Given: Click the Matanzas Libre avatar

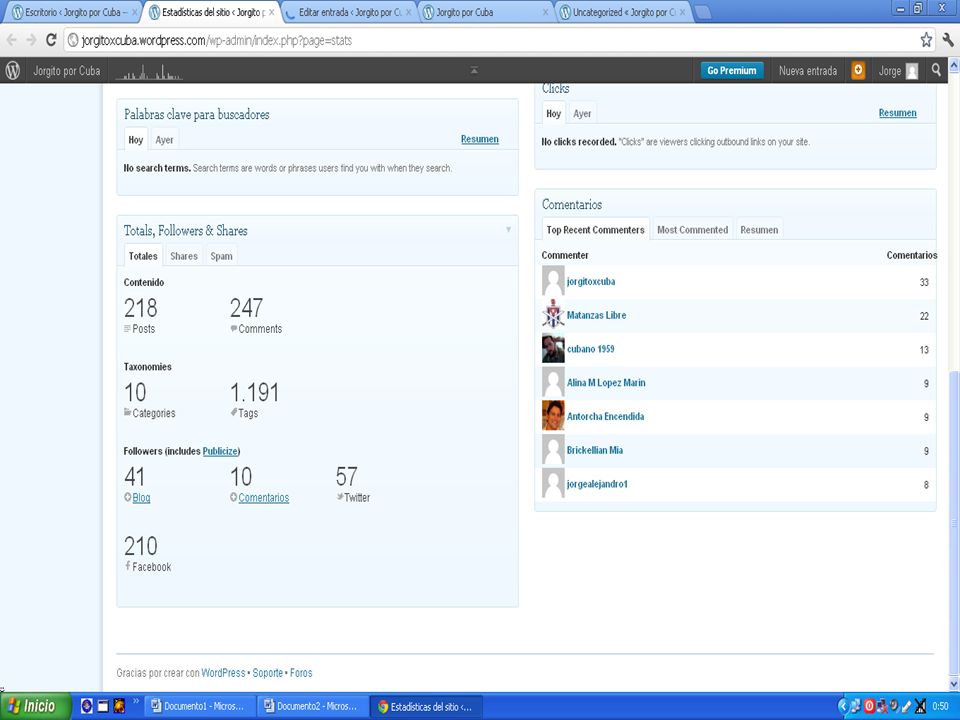Looking at the screenshot, I should tap(553, 315).
